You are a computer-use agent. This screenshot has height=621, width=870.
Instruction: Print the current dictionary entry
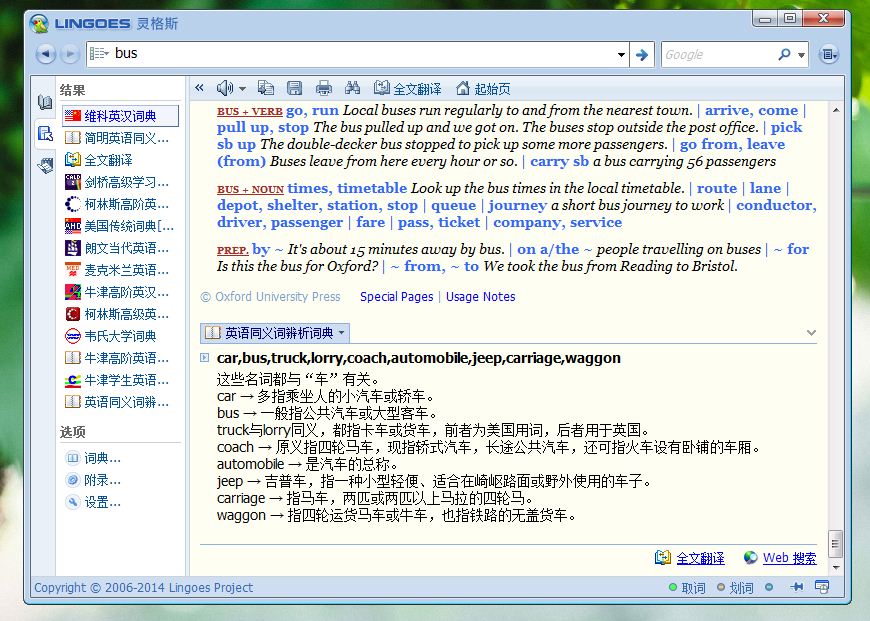tap(323, 88)
